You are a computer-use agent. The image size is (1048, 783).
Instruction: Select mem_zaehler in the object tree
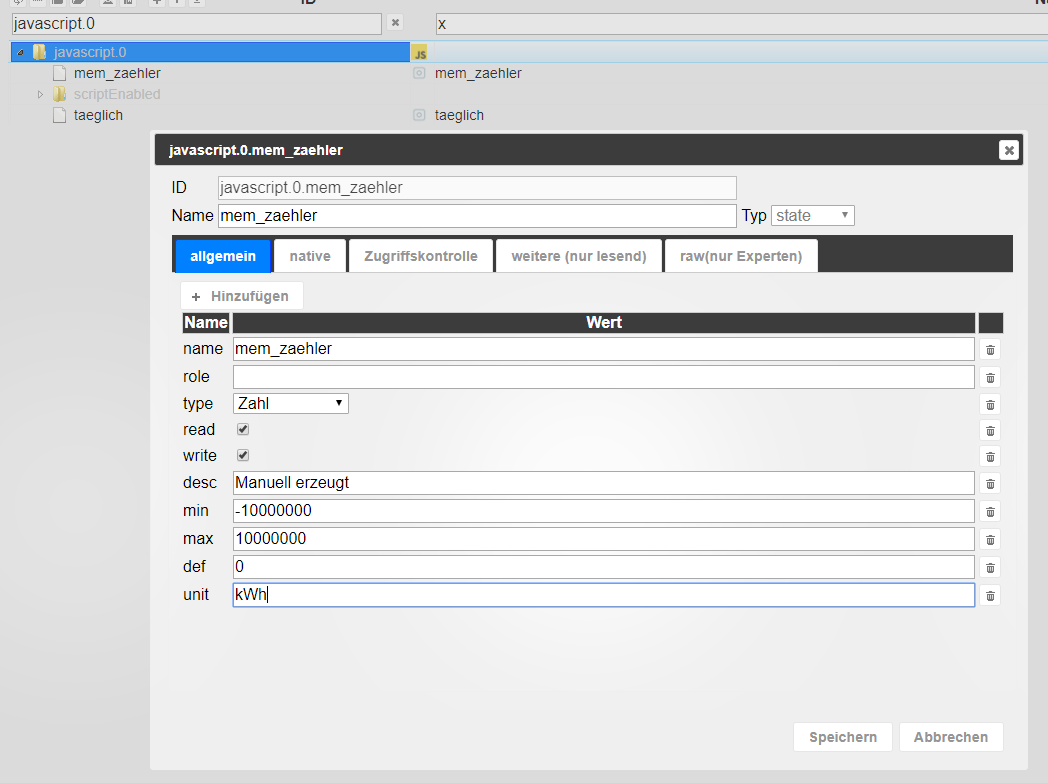[117, 73]
